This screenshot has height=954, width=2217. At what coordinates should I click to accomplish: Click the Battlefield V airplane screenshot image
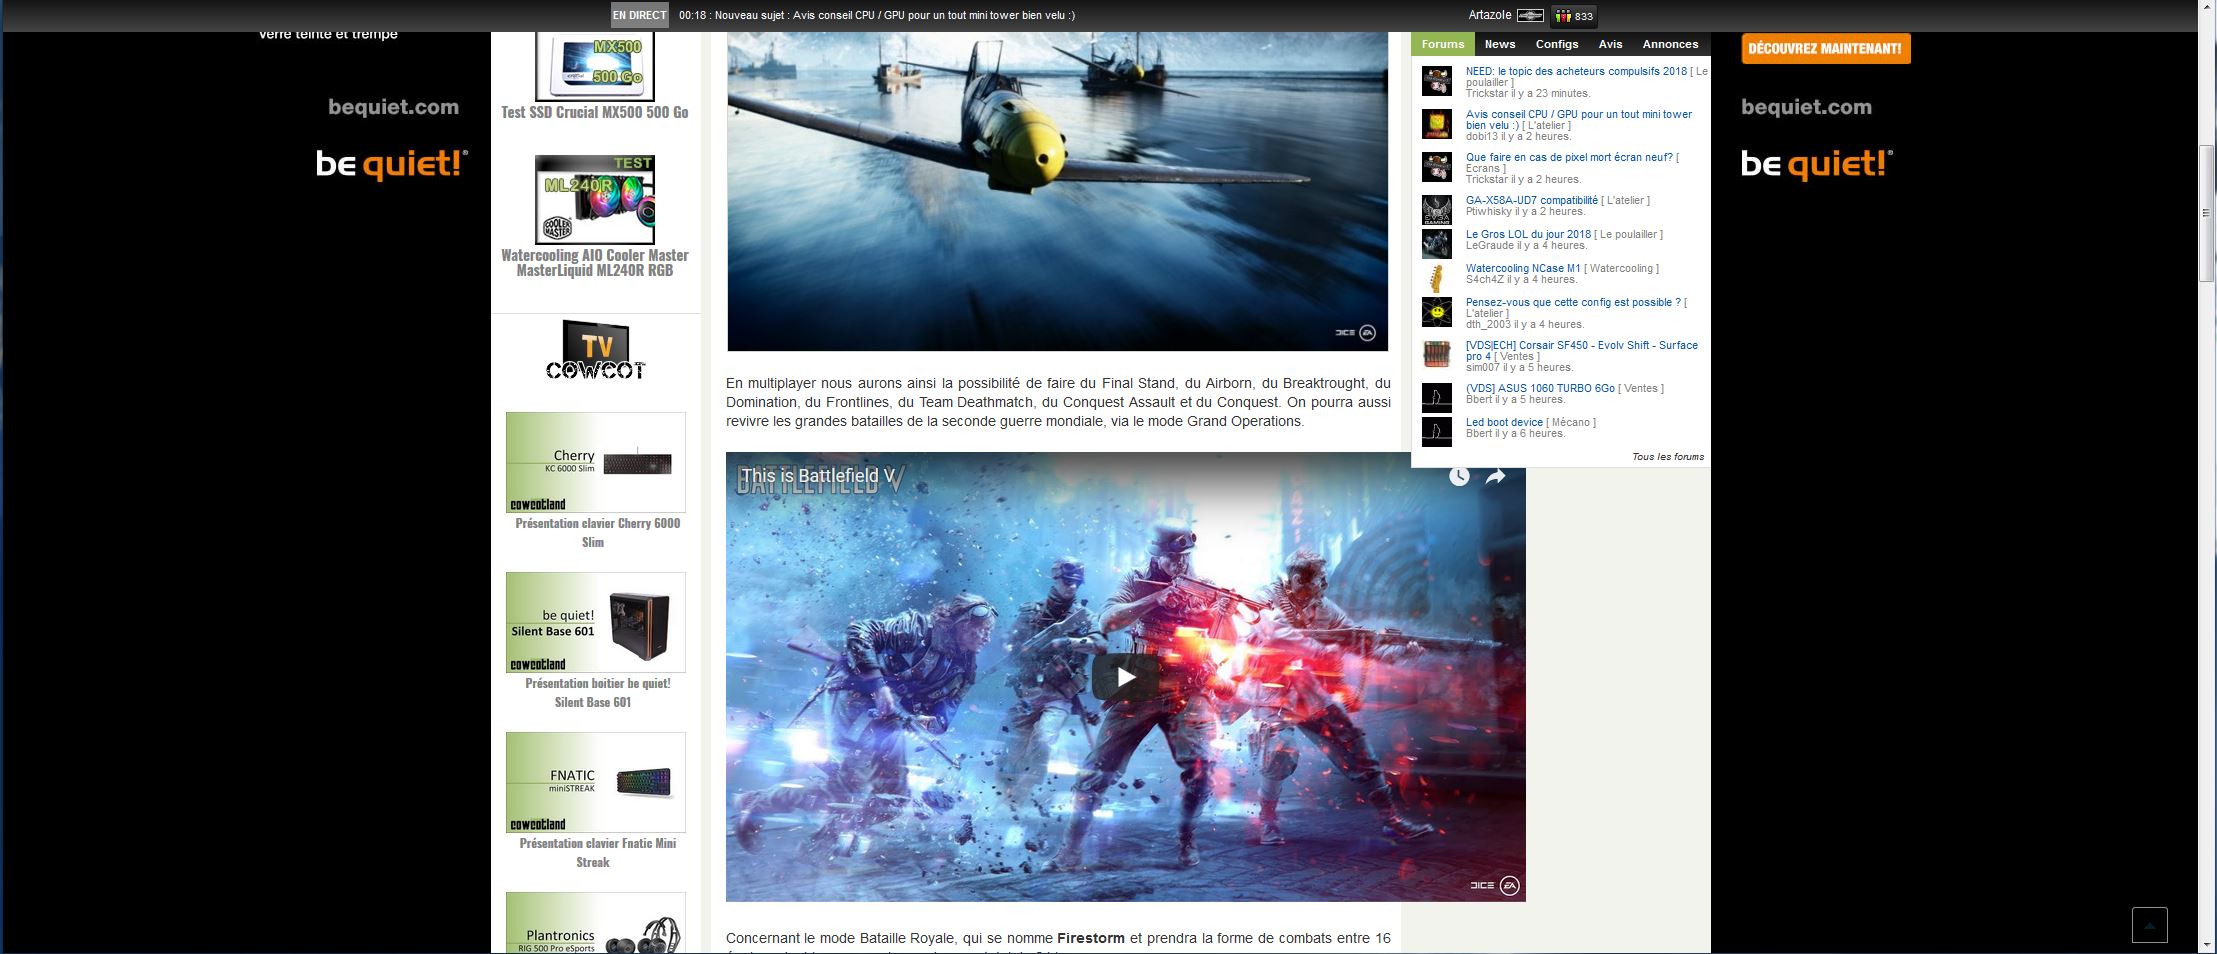coord(1057,191)
